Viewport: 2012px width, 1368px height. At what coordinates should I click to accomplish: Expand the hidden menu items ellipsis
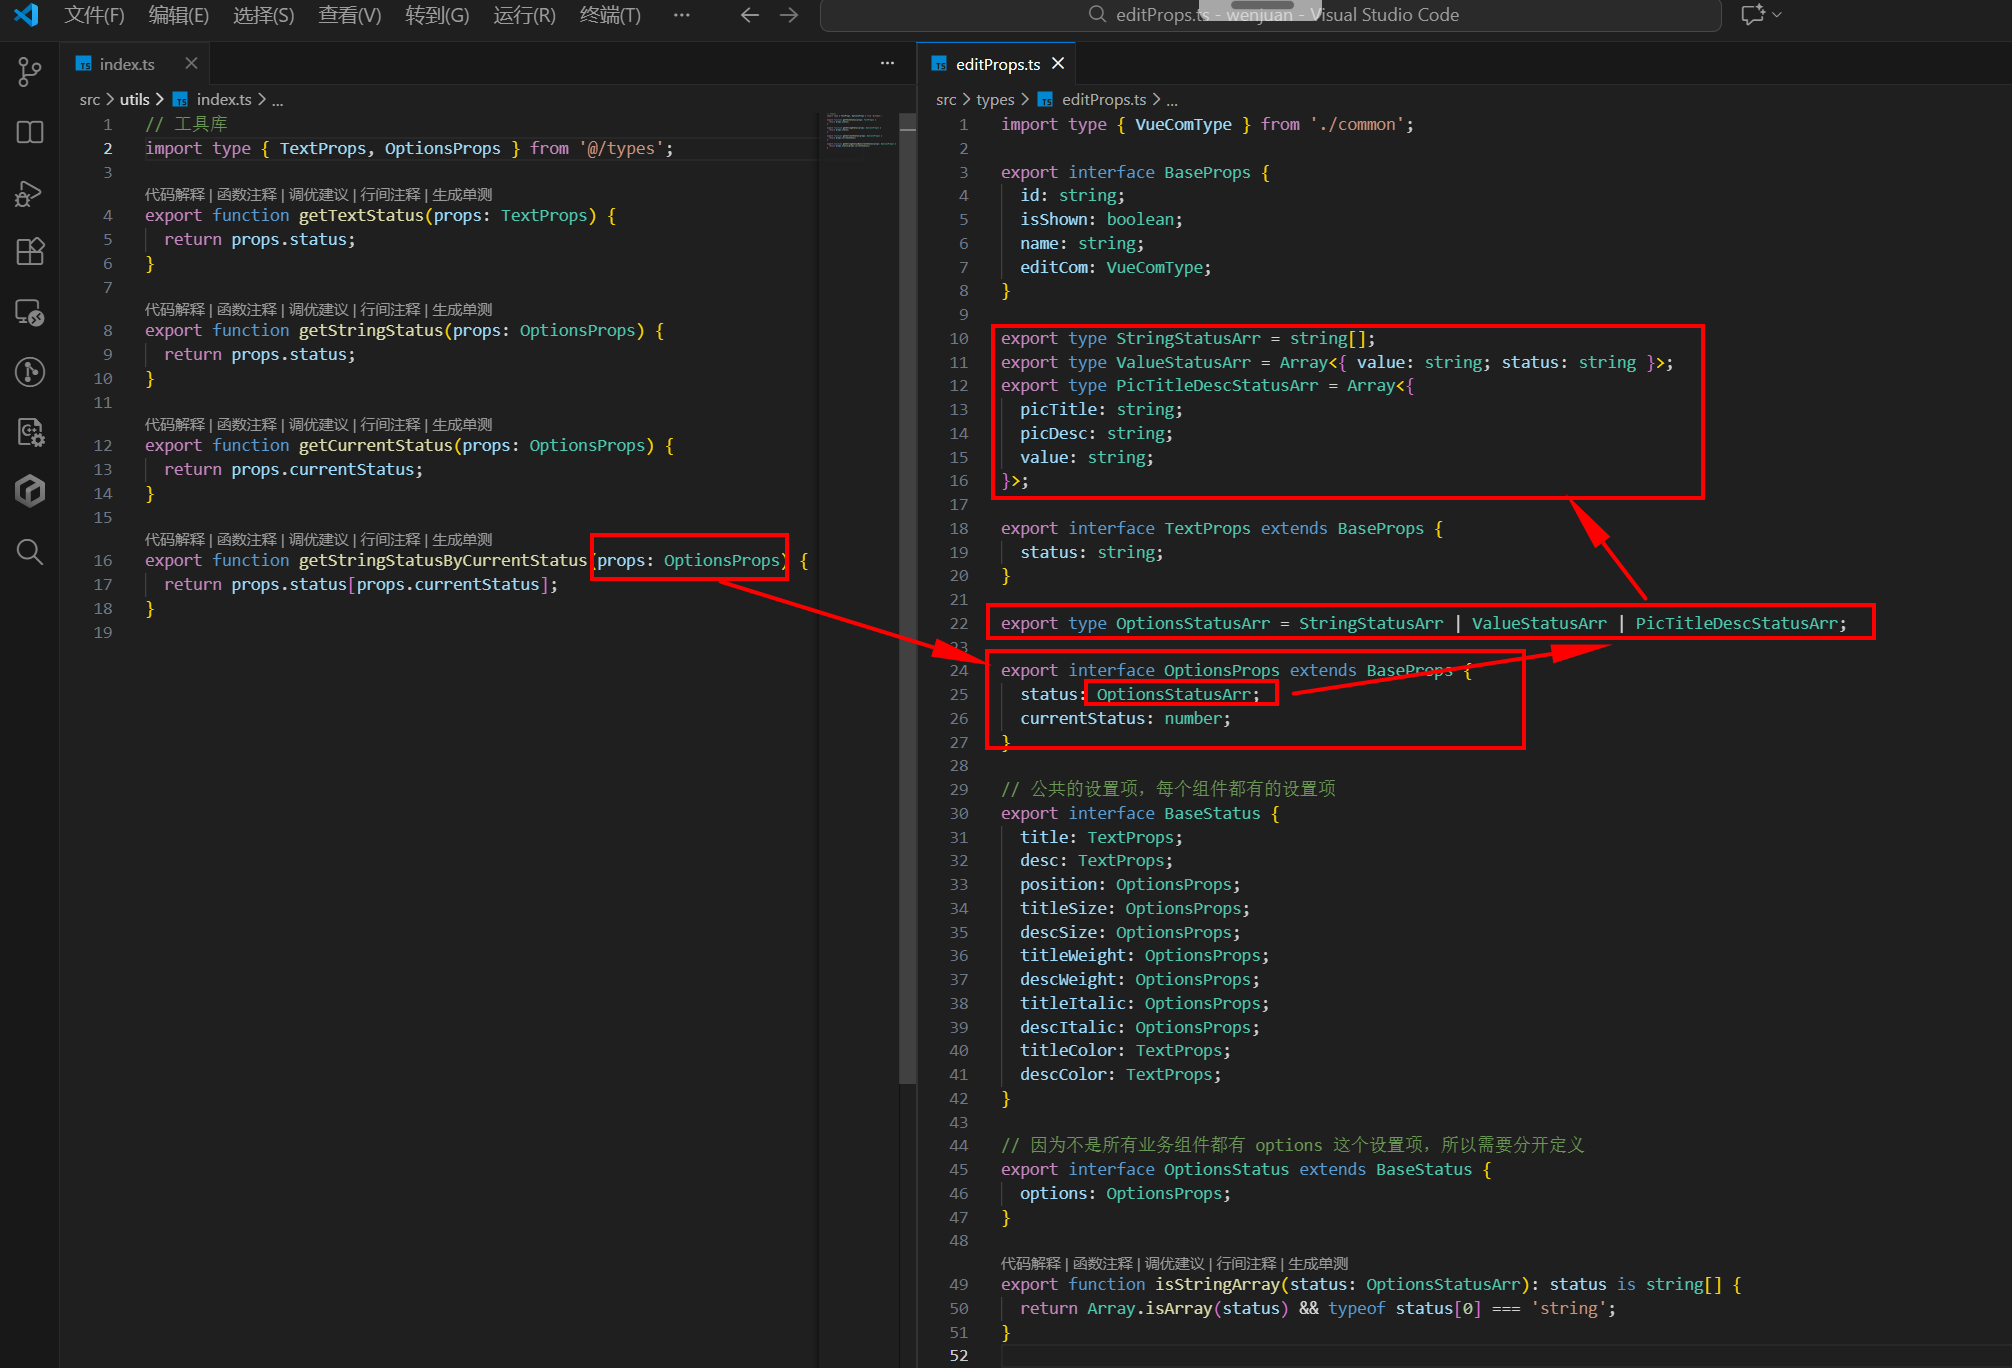click(x=681, y=15)
